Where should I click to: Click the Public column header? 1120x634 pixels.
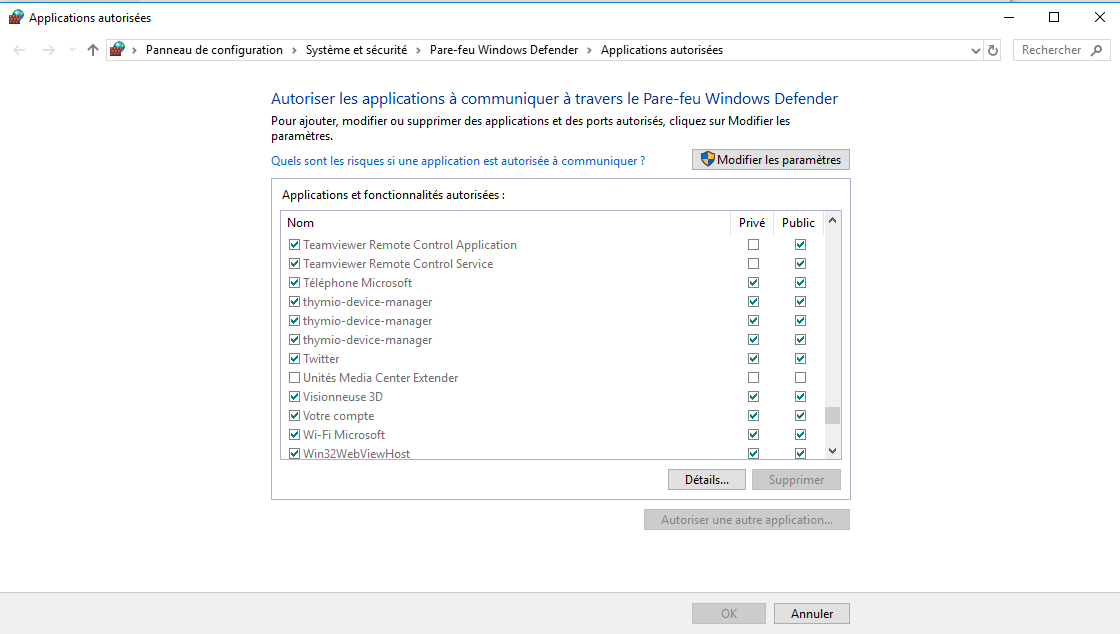(799, 223)
